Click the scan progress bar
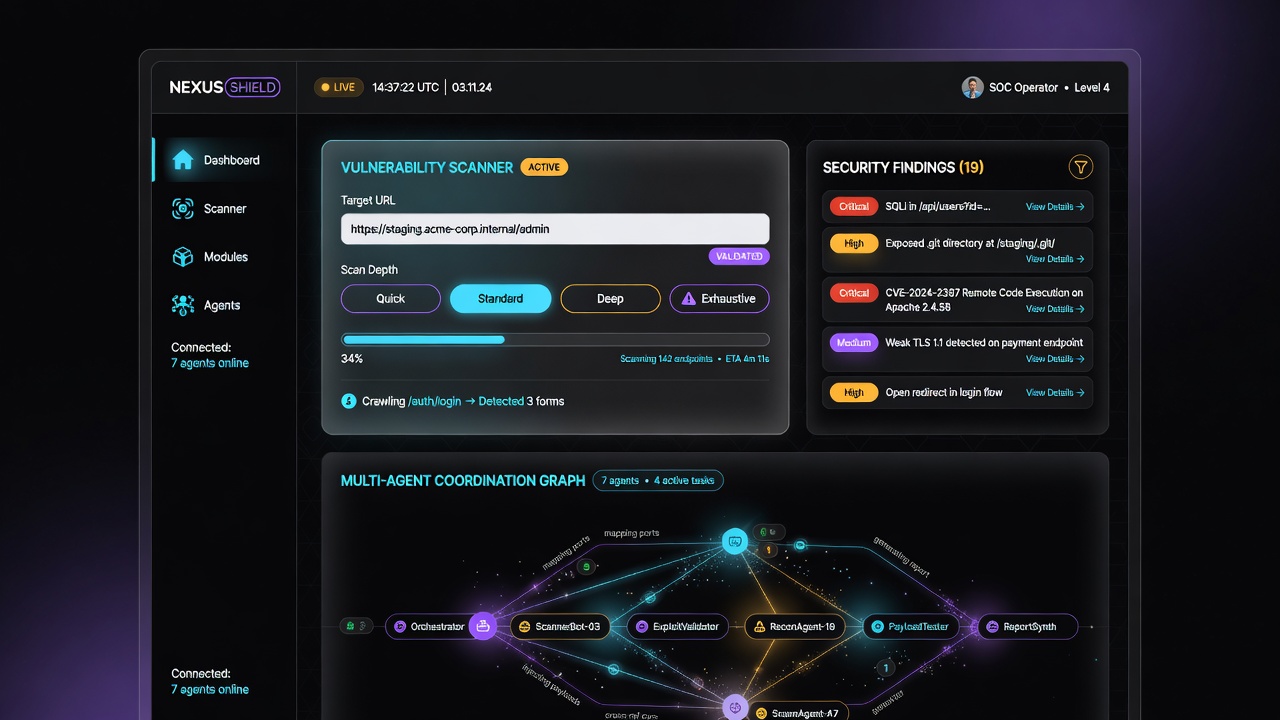The image size is (1280, 720). 555,340
